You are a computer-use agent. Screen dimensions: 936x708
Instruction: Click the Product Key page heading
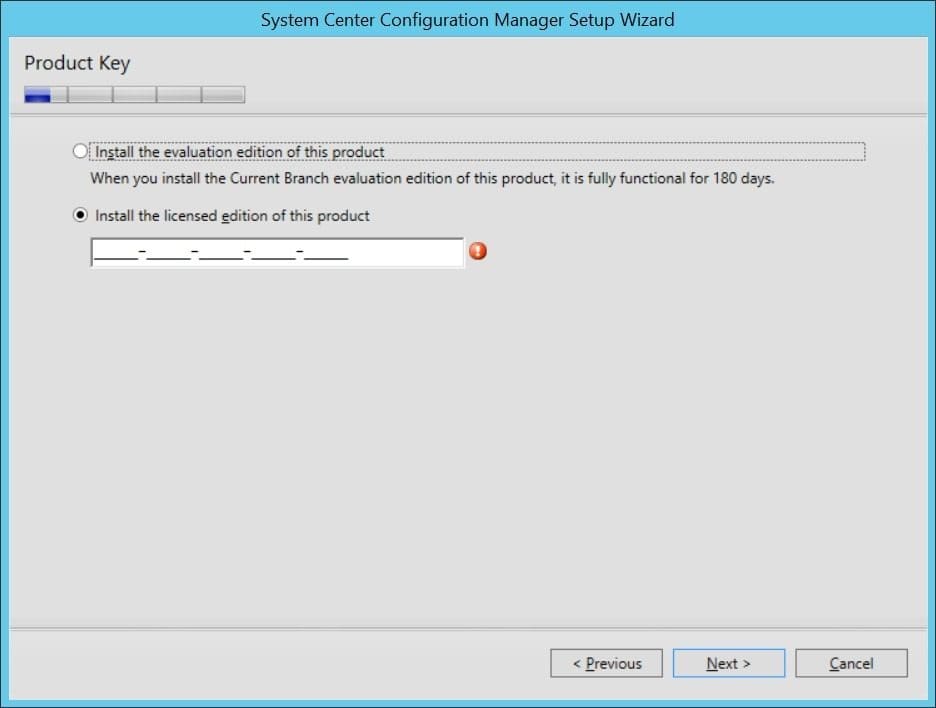[x=77, y=63]
